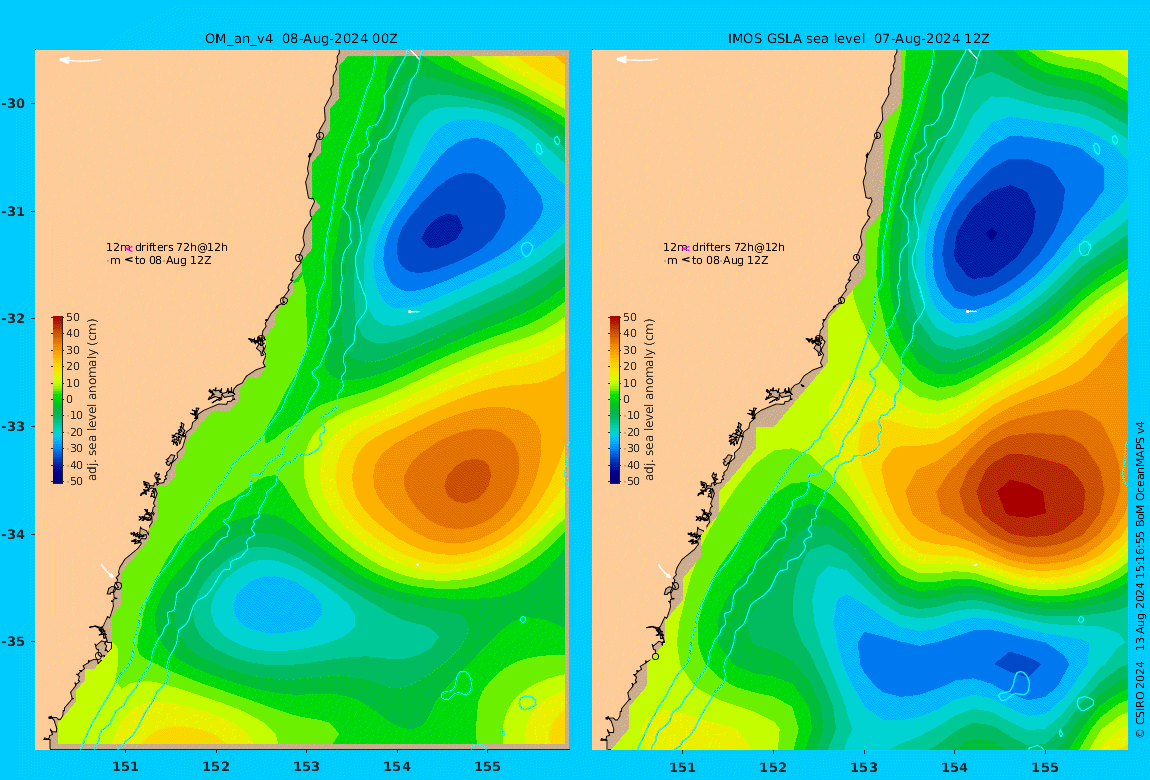Click longitude 154 under the IMOS GSLA map
The image size is (1150, 780).
(954, 767)
